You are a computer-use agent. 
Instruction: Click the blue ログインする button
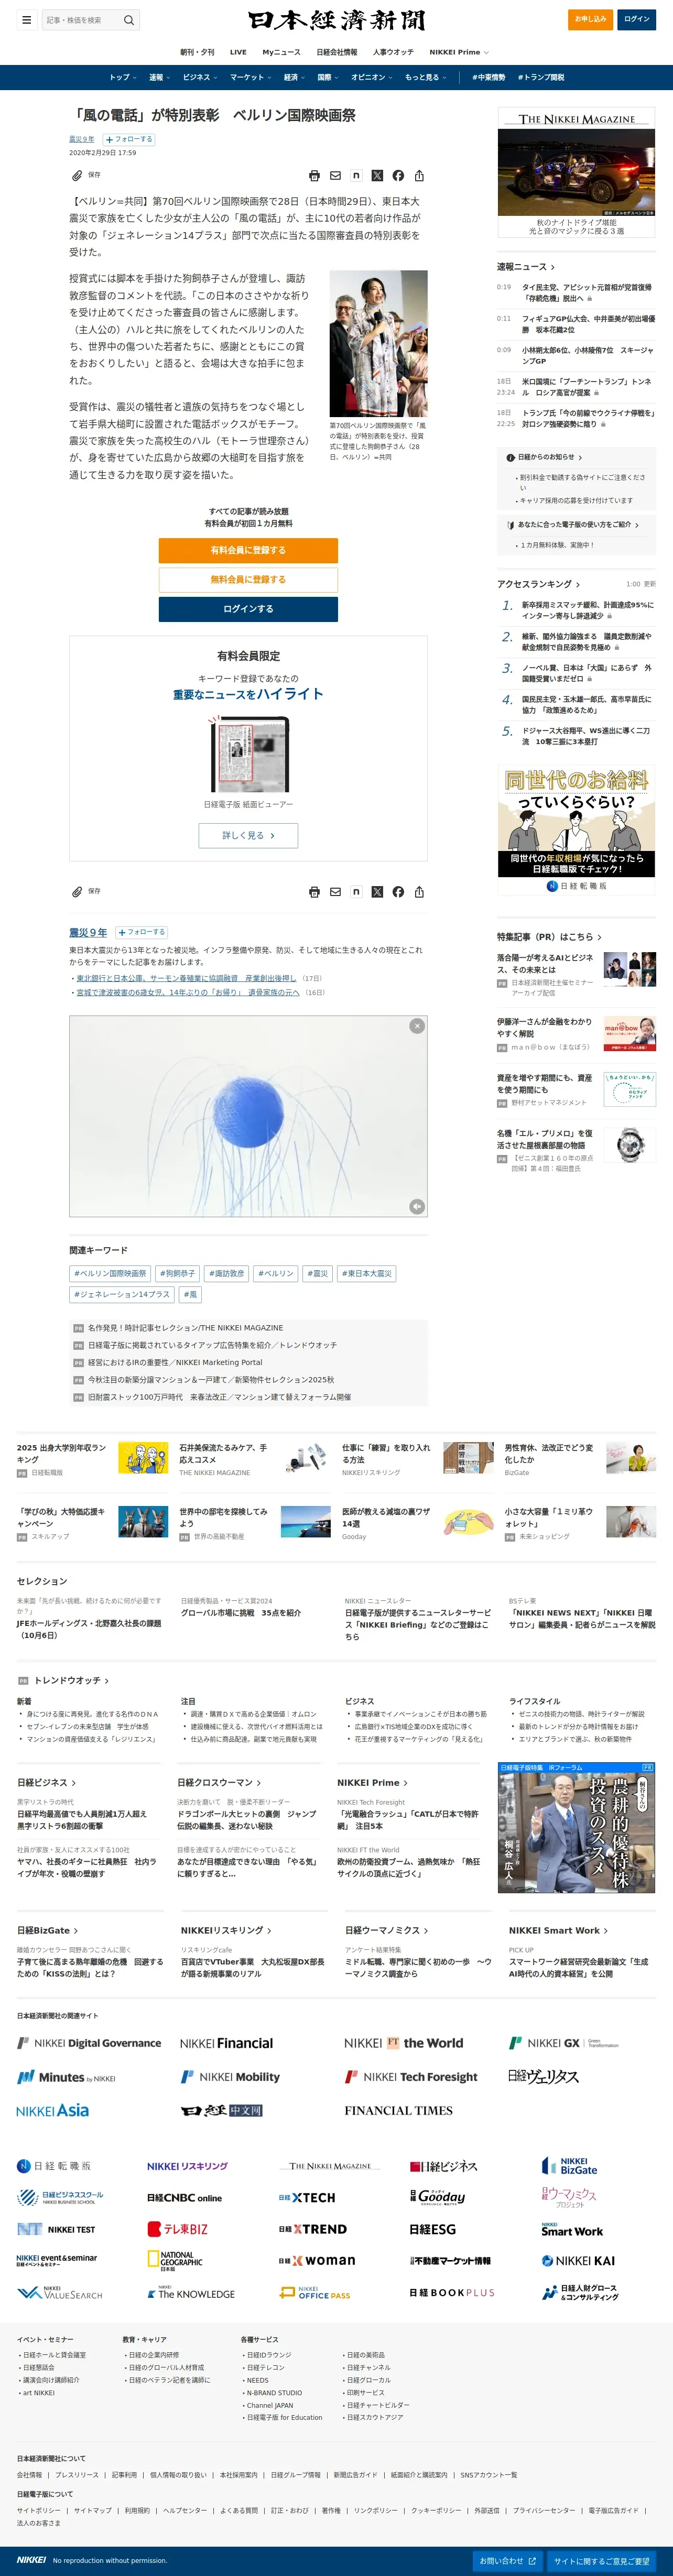pos(248,609)
